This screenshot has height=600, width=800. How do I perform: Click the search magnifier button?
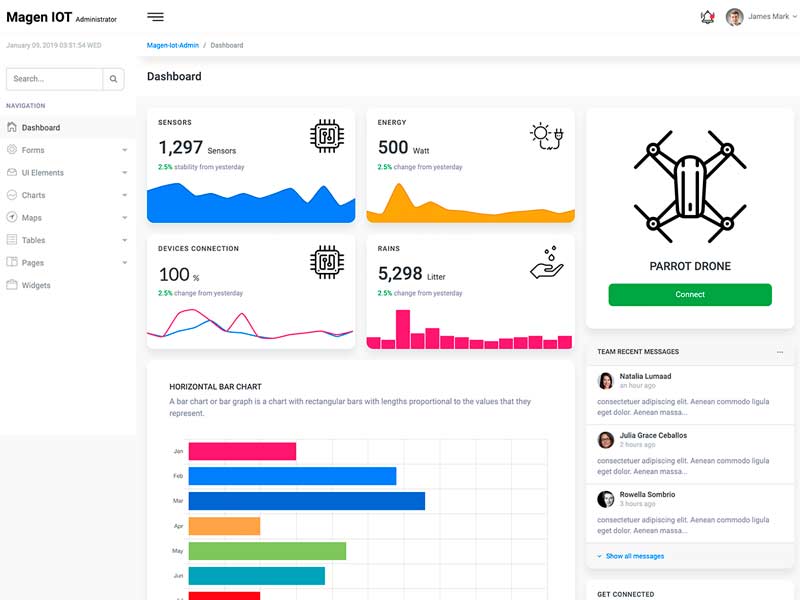coord(113,79)
